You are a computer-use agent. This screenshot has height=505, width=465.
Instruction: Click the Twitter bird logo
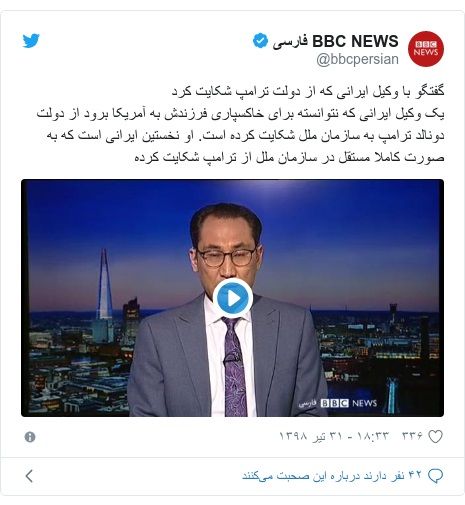pos(31,41)
